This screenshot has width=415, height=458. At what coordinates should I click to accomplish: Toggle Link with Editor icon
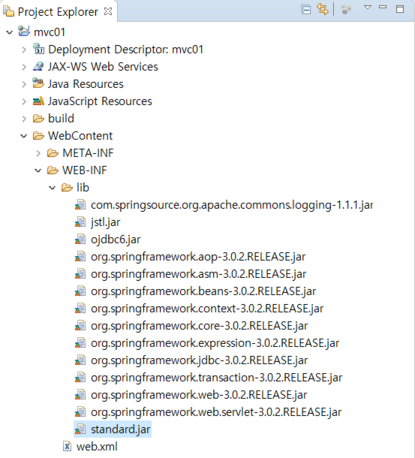(322, 9)
